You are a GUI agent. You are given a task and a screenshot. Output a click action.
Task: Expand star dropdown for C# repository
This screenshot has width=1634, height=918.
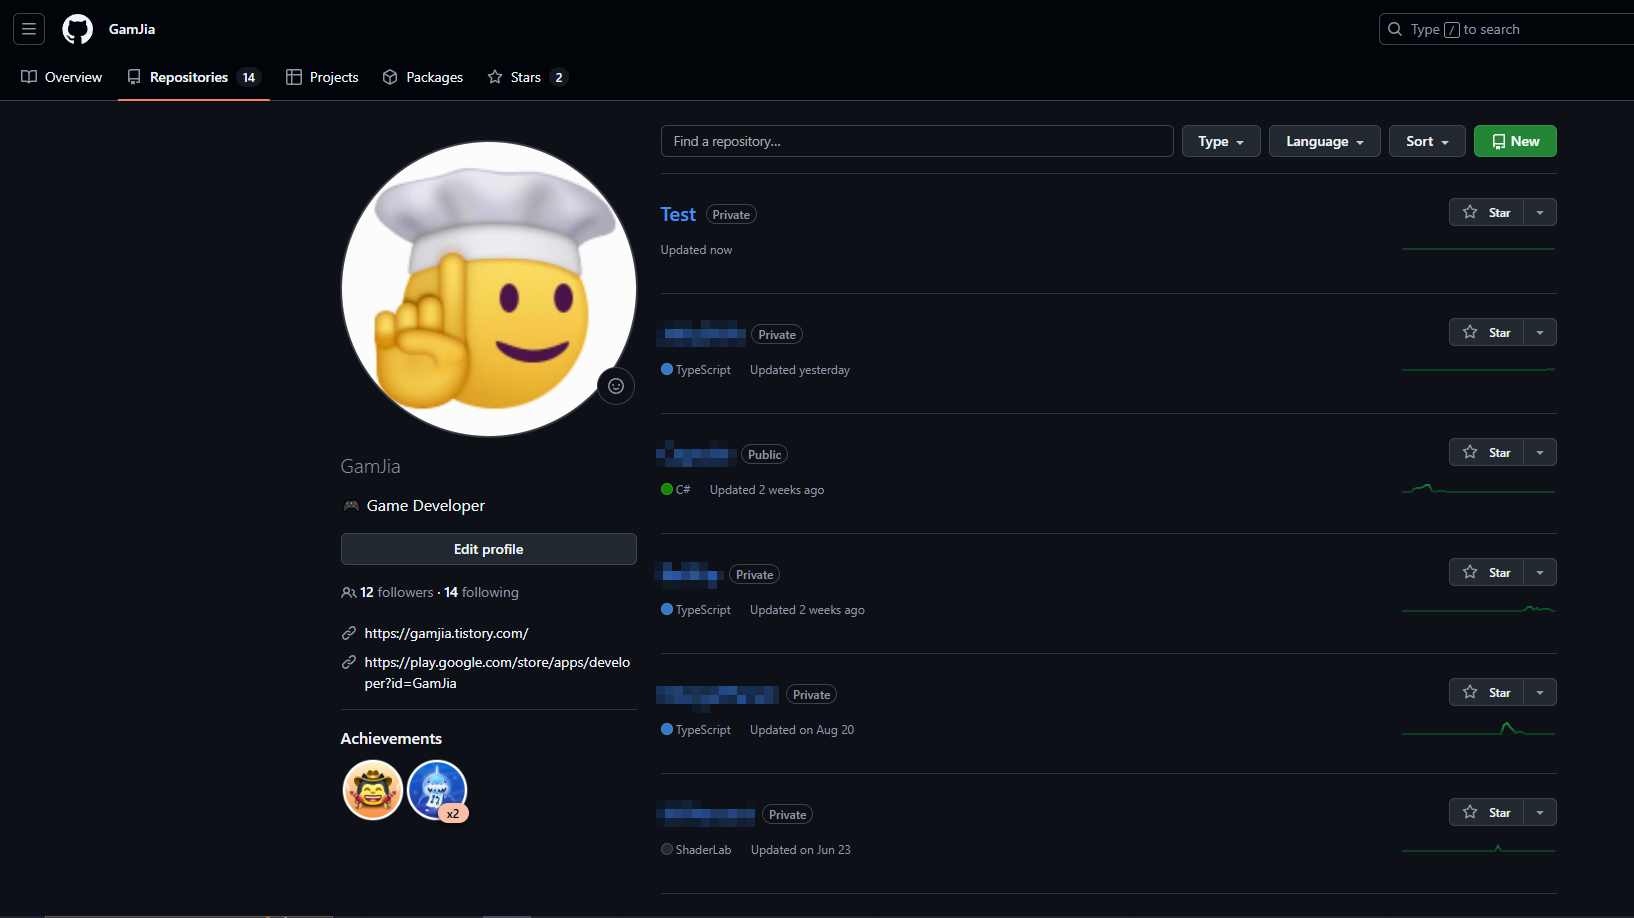coord(1540,452)
